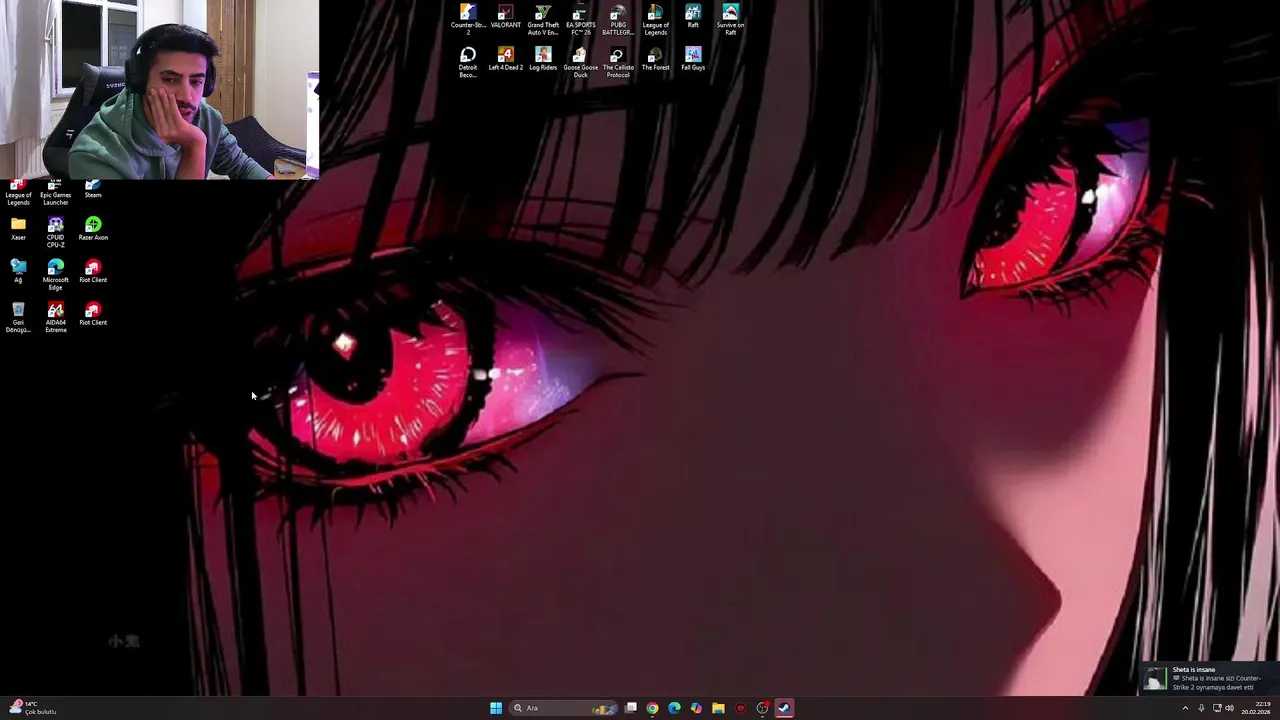
Task: Click the Sheta is insane Steam invite notification
Action: [1209, 679]
